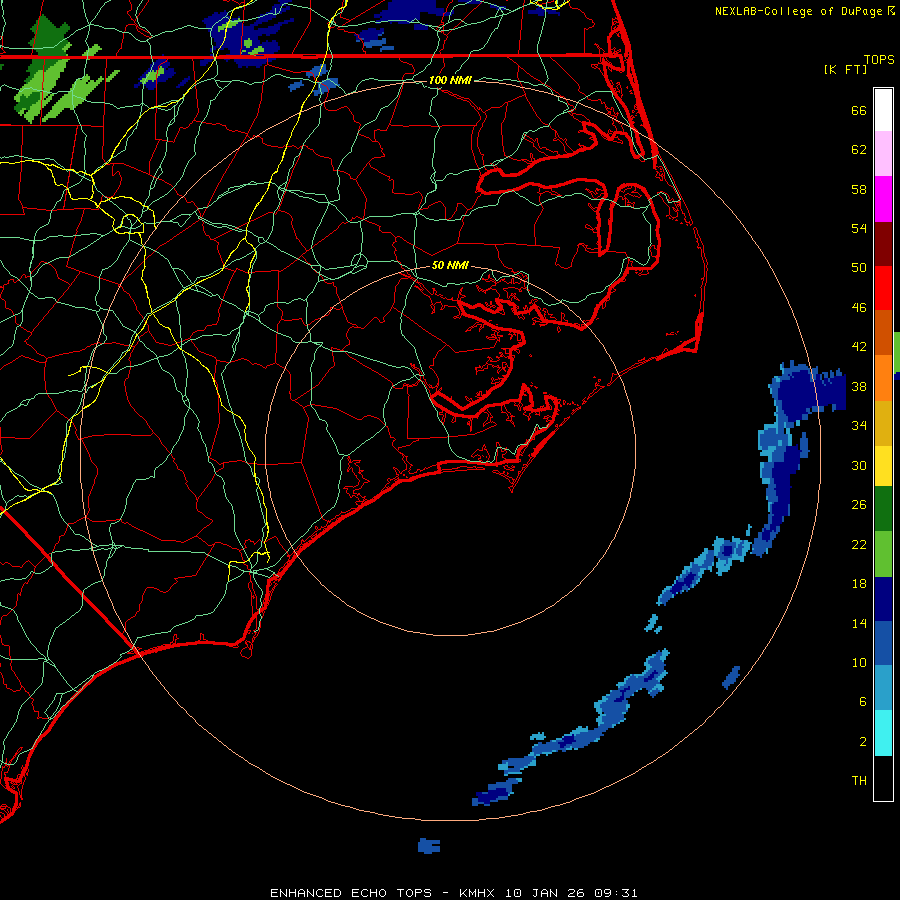The width and height of the screenshot is (900, 900).
Task: Click the 30 legend value
Action: pos(859,465)
